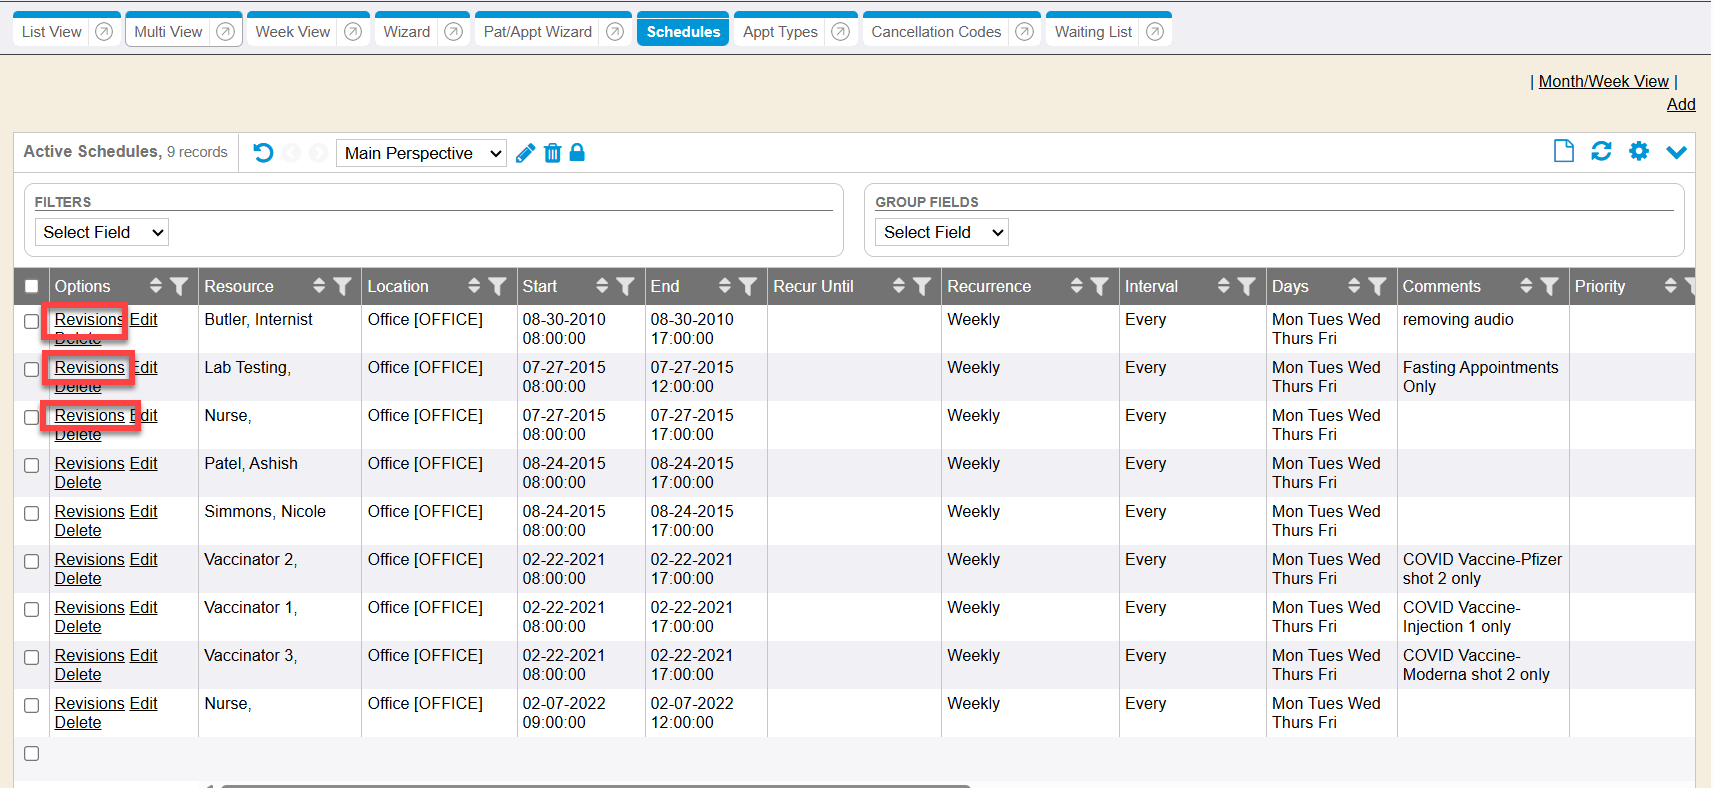This screenshot has width=1714, height=788.
Task: Switch to the Week View tab
Action: tap(292, 32)
